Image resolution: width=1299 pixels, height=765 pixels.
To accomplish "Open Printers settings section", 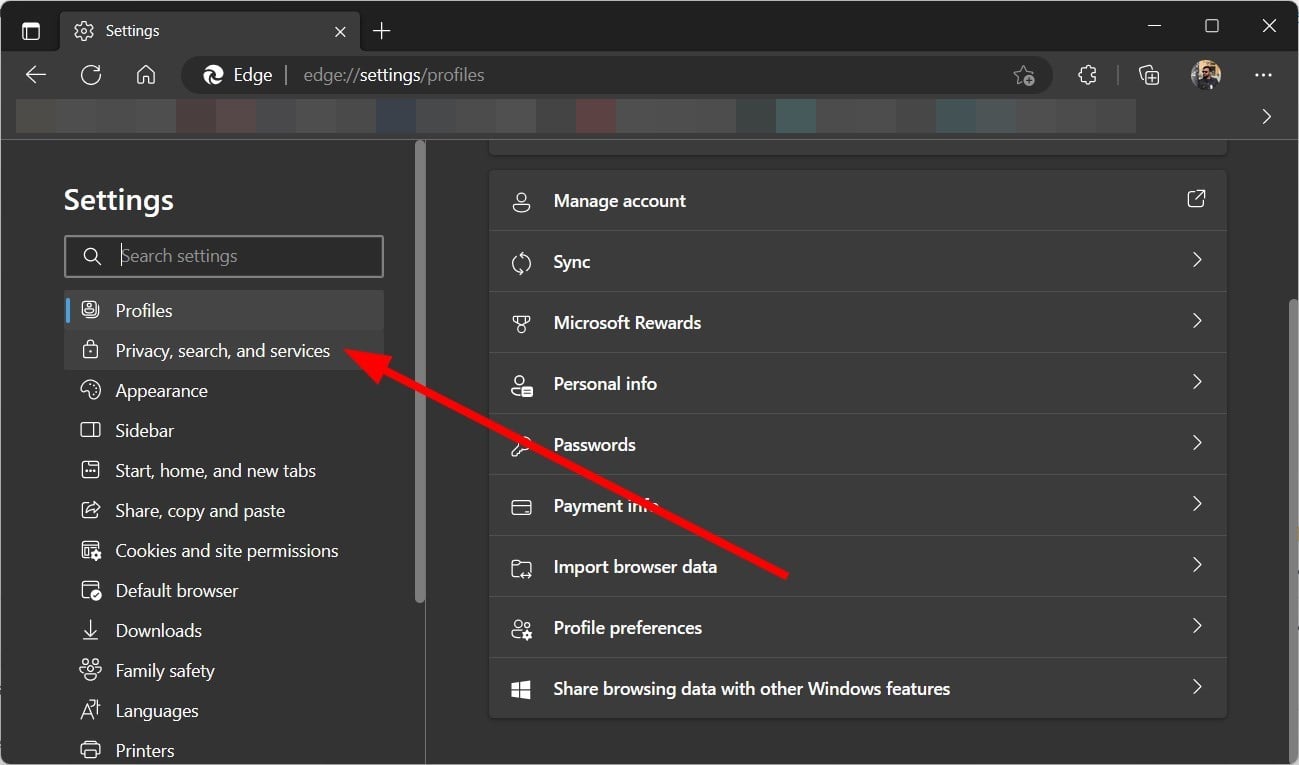I will coord(224,750).
